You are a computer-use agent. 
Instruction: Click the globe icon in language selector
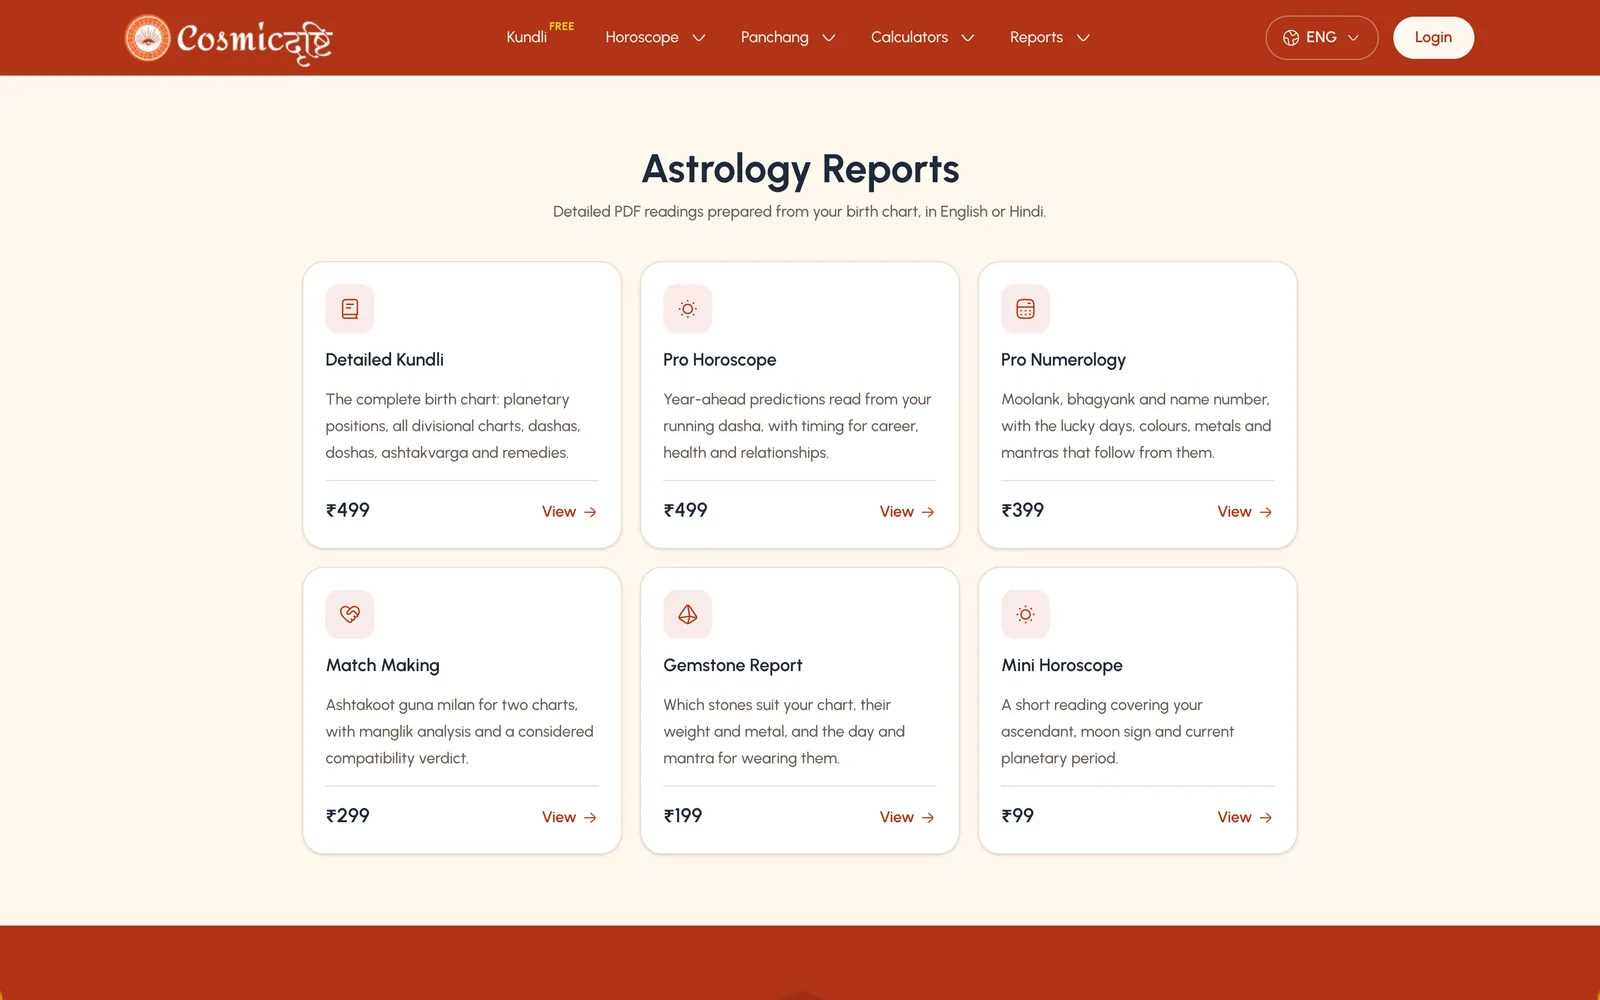coord(1291,38)
